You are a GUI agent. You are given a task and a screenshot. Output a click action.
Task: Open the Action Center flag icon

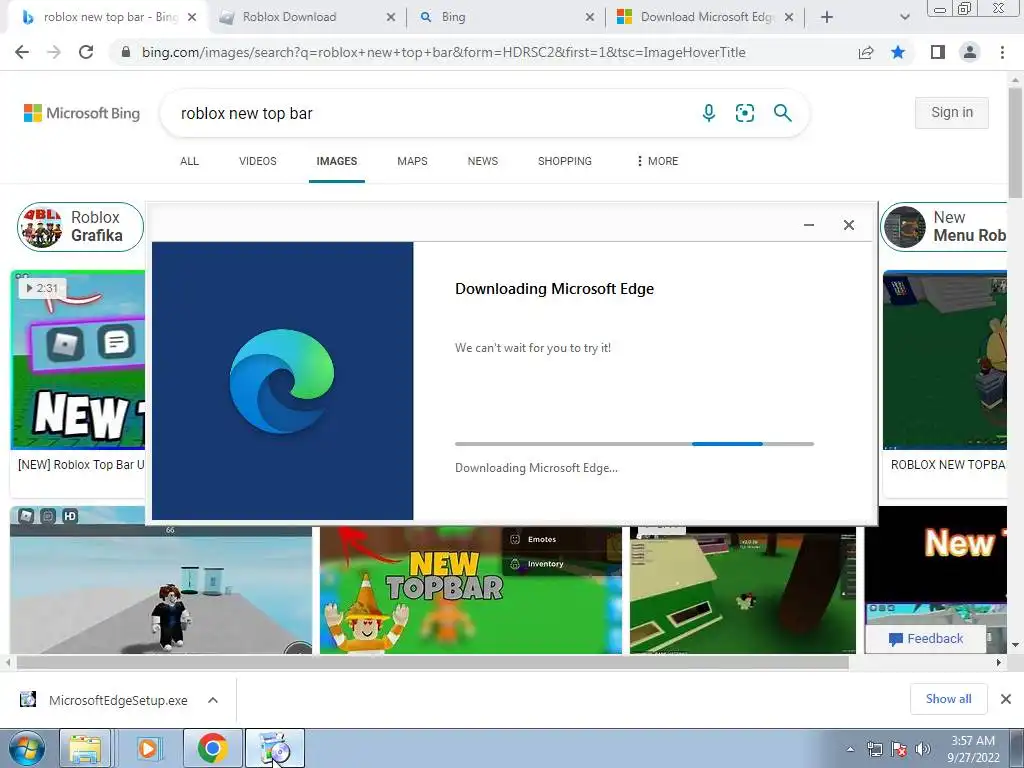pyautogui.click(x=899, y=749)
